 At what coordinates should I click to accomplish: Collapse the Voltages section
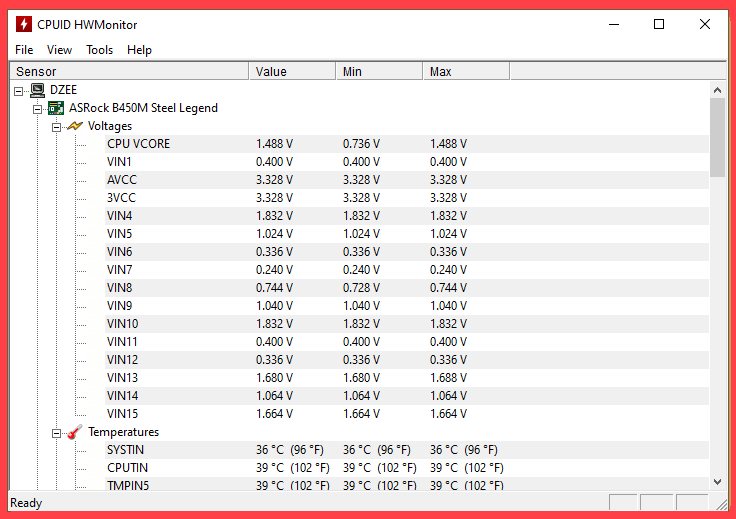56,127
